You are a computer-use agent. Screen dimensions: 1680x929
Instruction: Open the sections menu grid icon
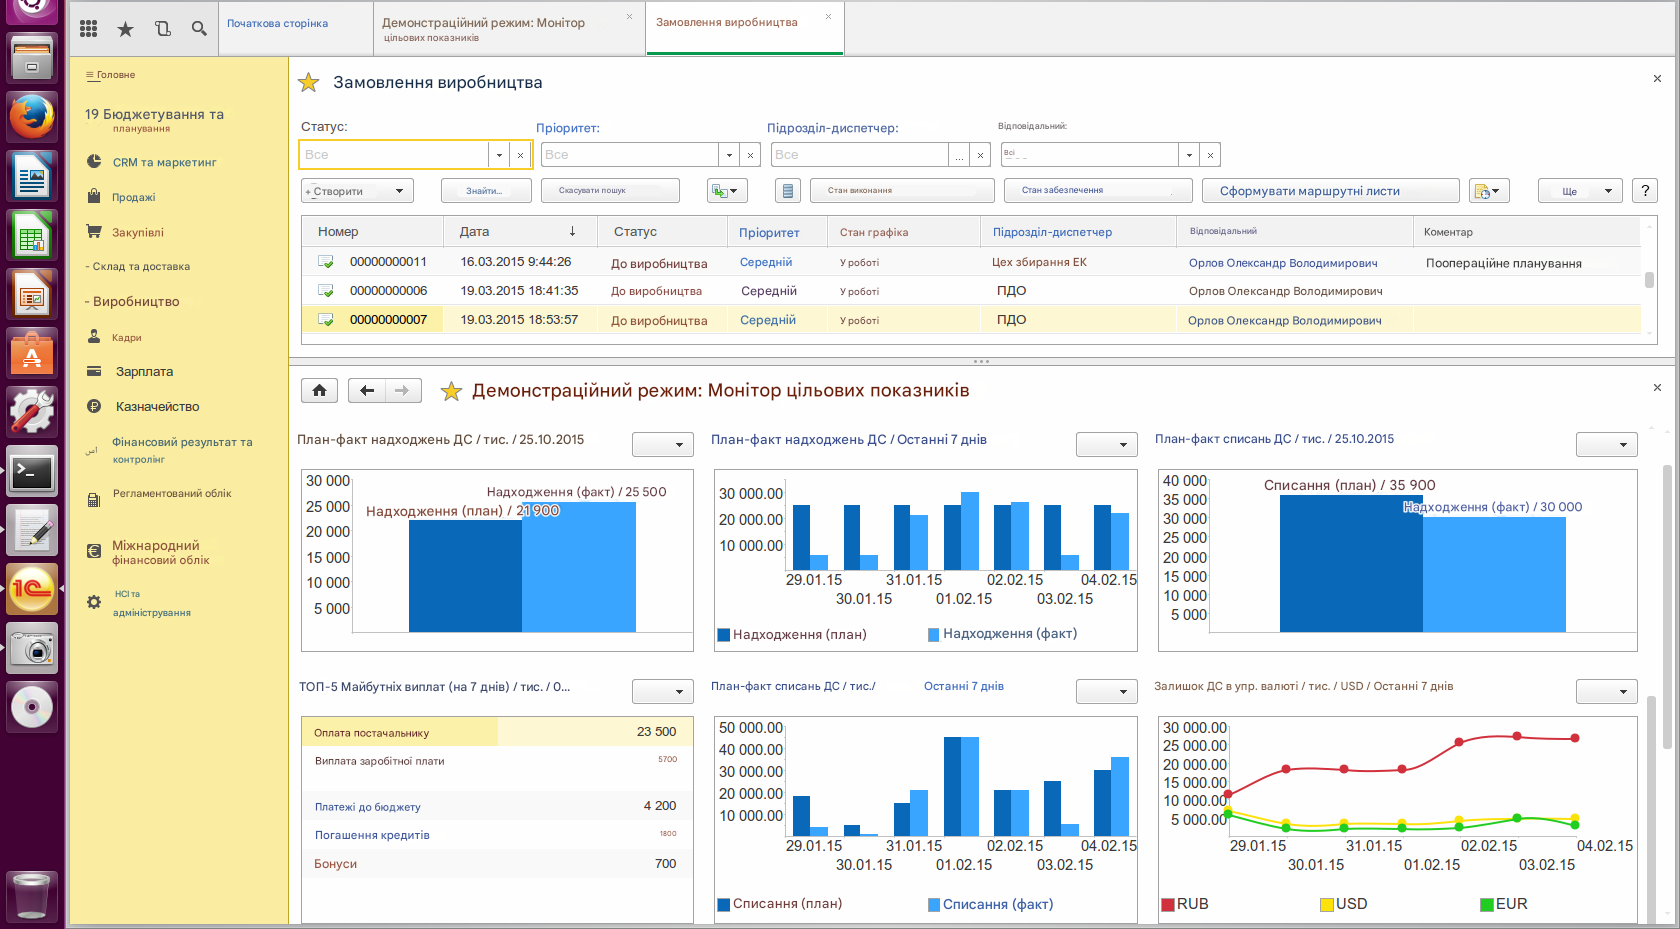click(88, 29)
